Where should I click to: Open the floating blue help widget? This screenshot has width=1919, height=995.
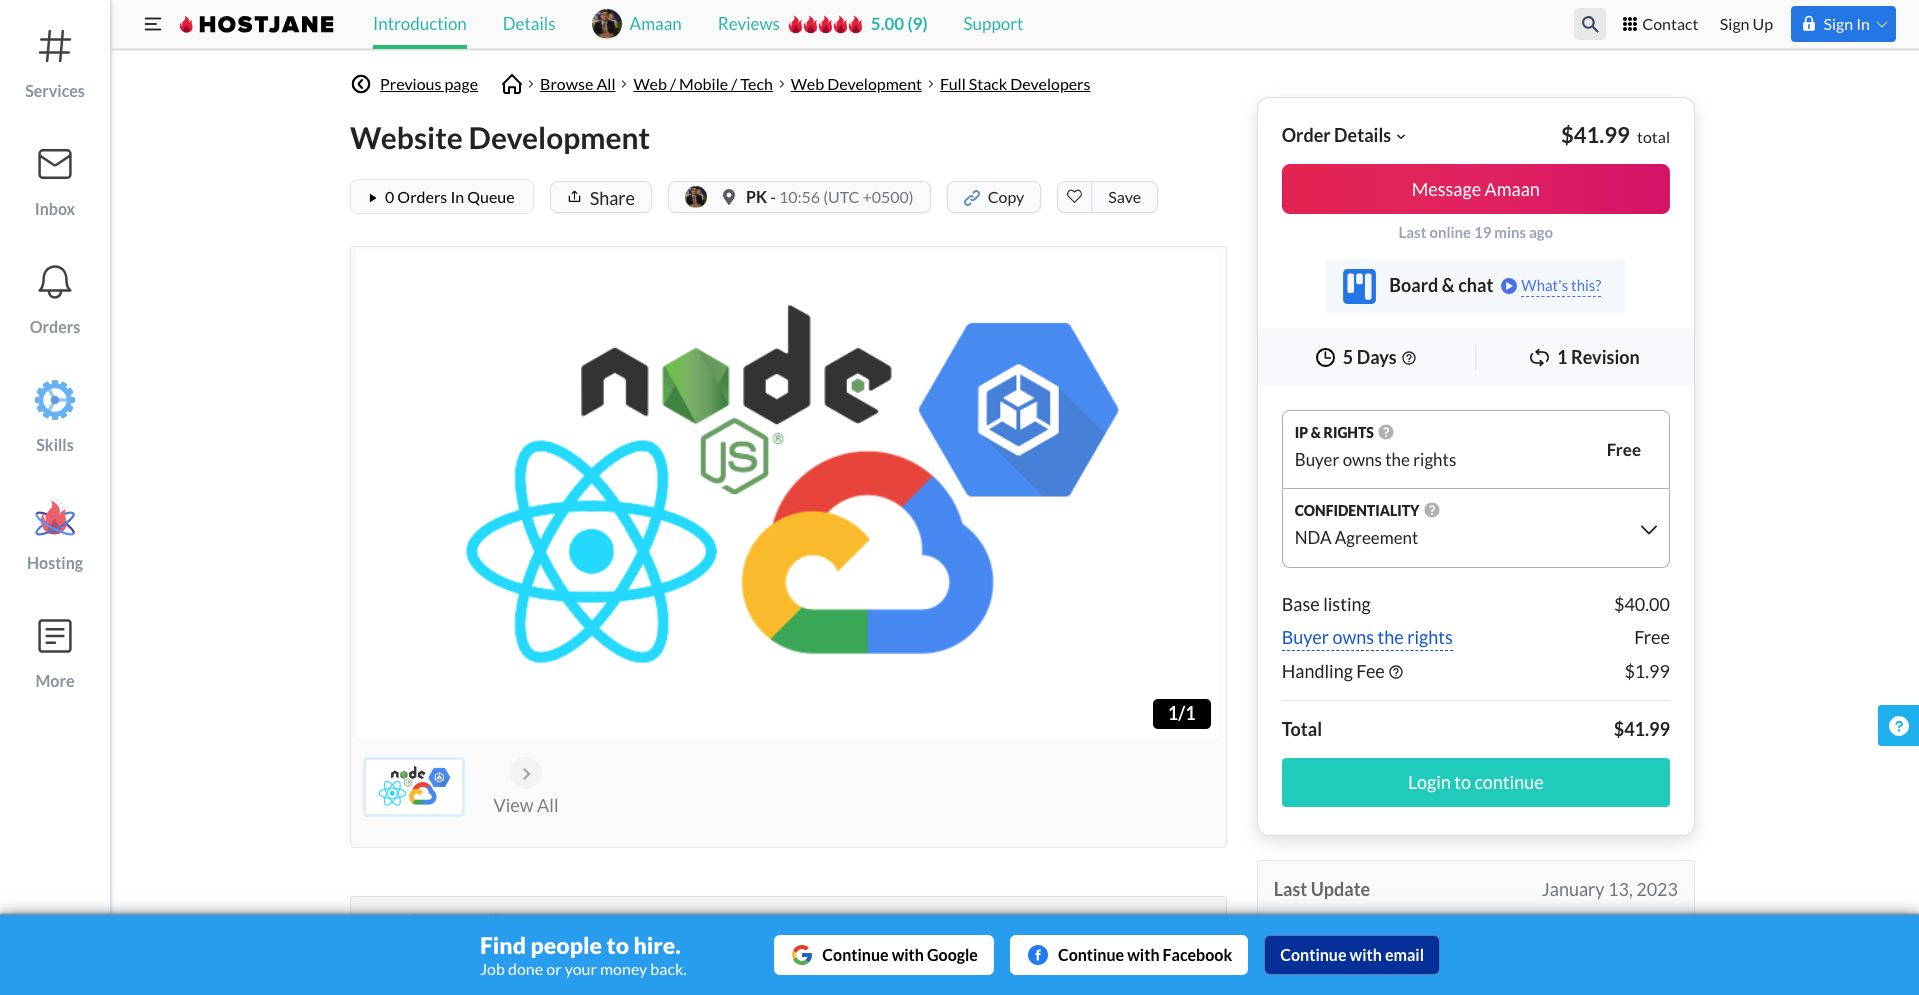click(1898, 726)
